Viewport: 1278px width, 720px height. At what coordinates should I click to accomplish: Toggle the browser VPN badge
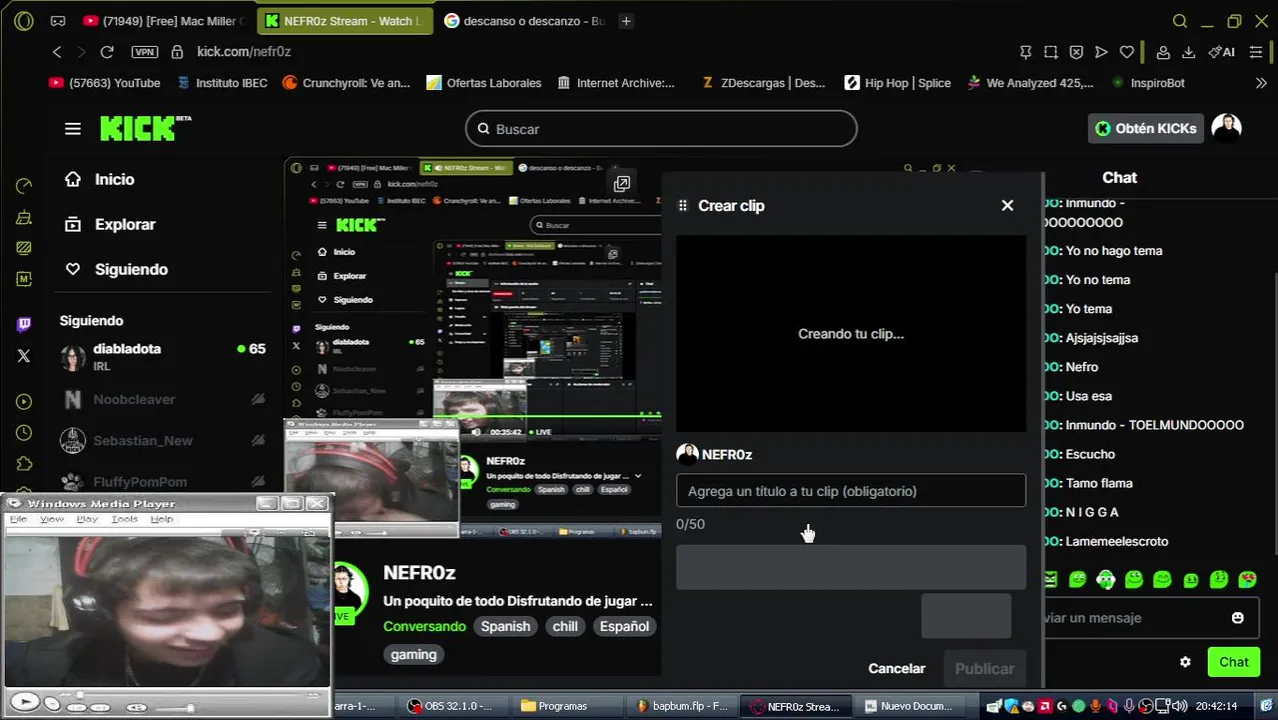click(145, 52)
